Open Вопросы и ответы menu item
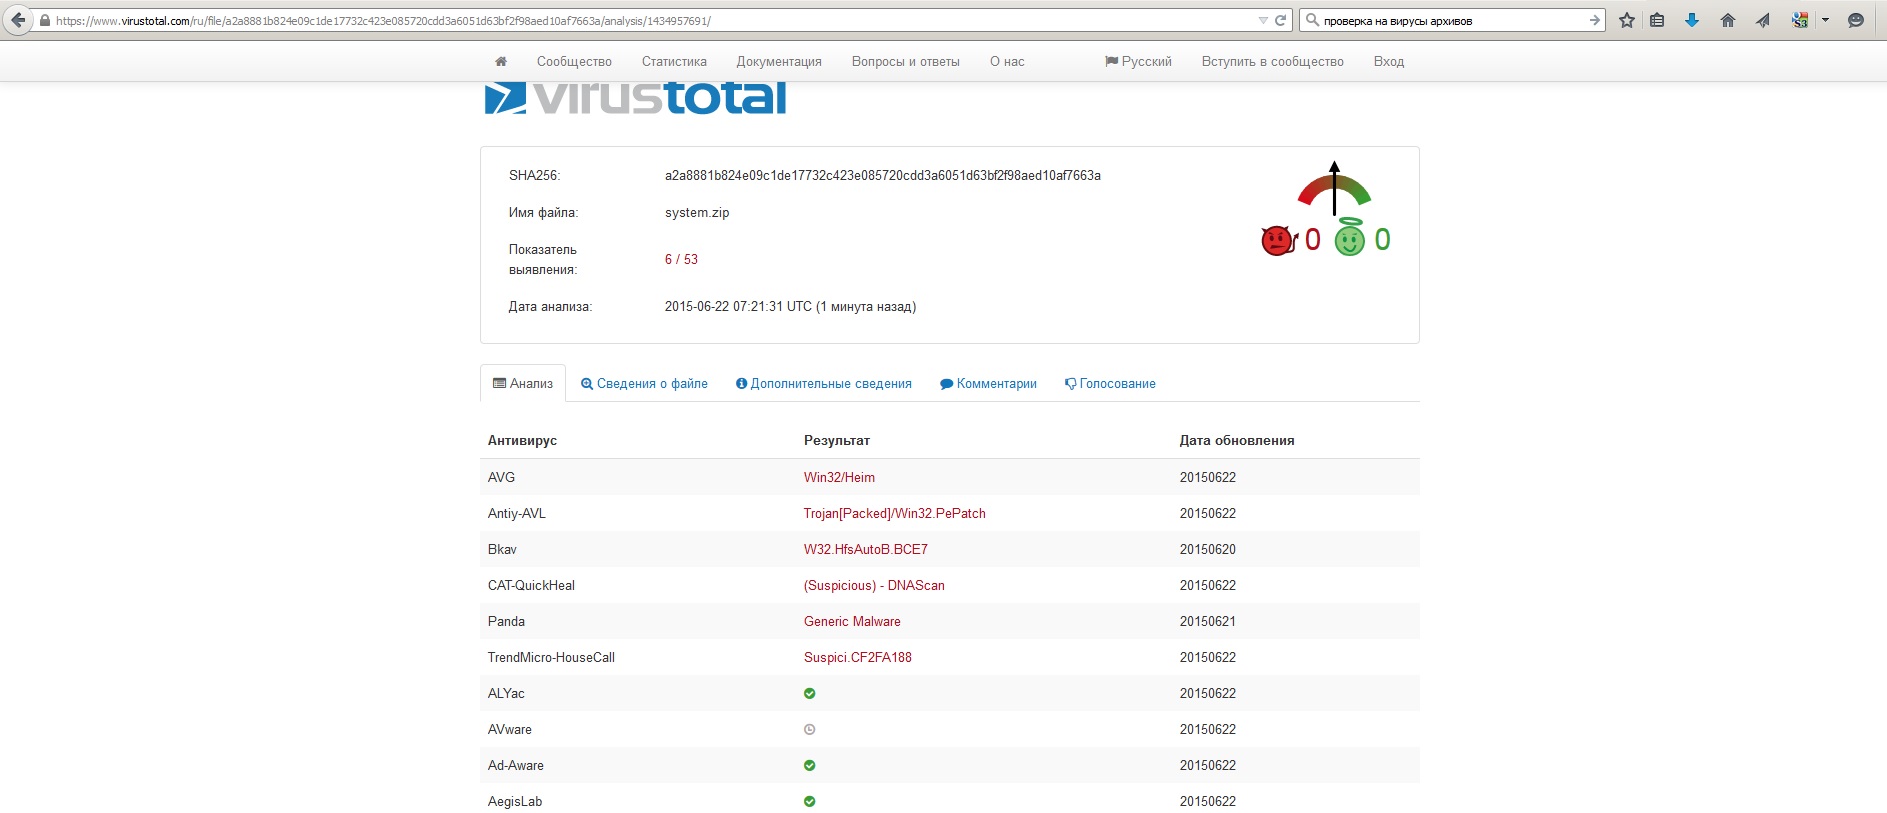The width and height of the screenshot is (1887, 813). point(906,61)
